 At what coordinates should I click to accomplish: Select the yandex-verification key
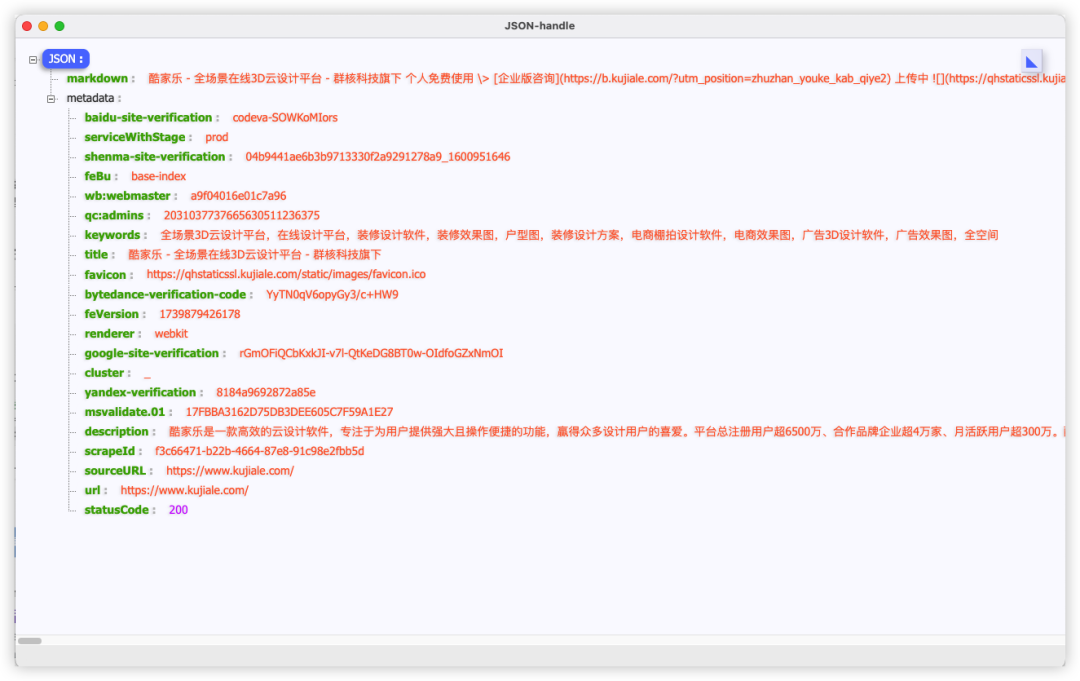tap(141, 392)
